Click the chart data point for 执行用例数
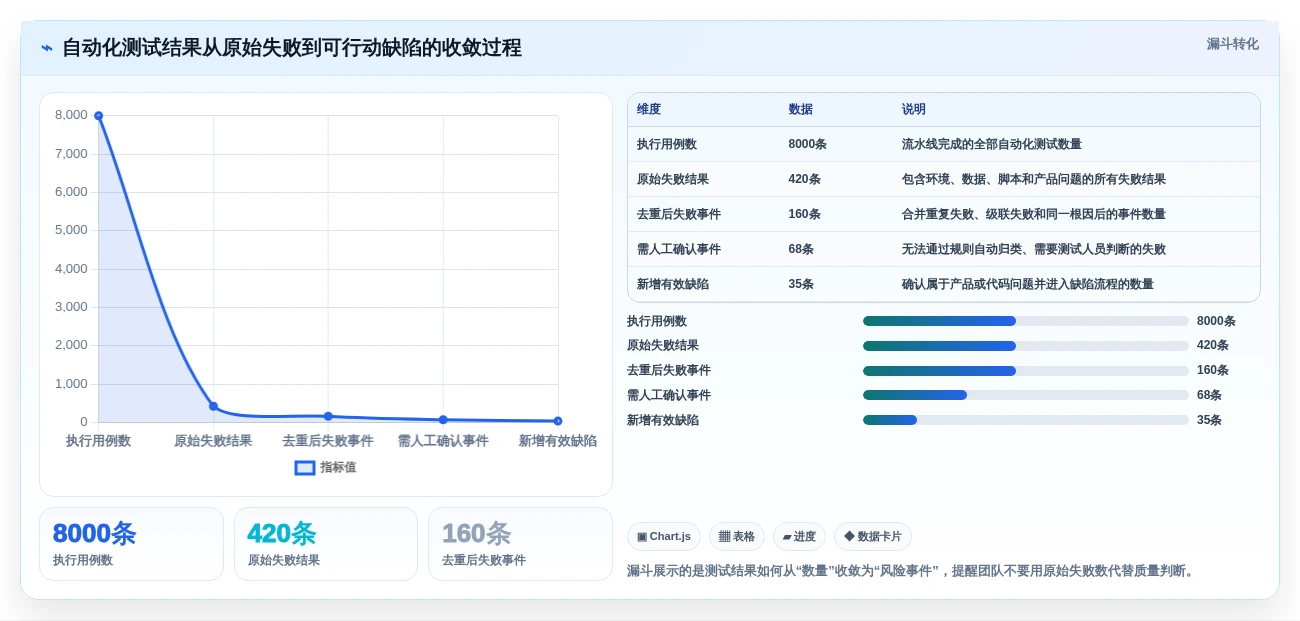Viewport: 1300px width, 621px height. click(x=98, y=116)
